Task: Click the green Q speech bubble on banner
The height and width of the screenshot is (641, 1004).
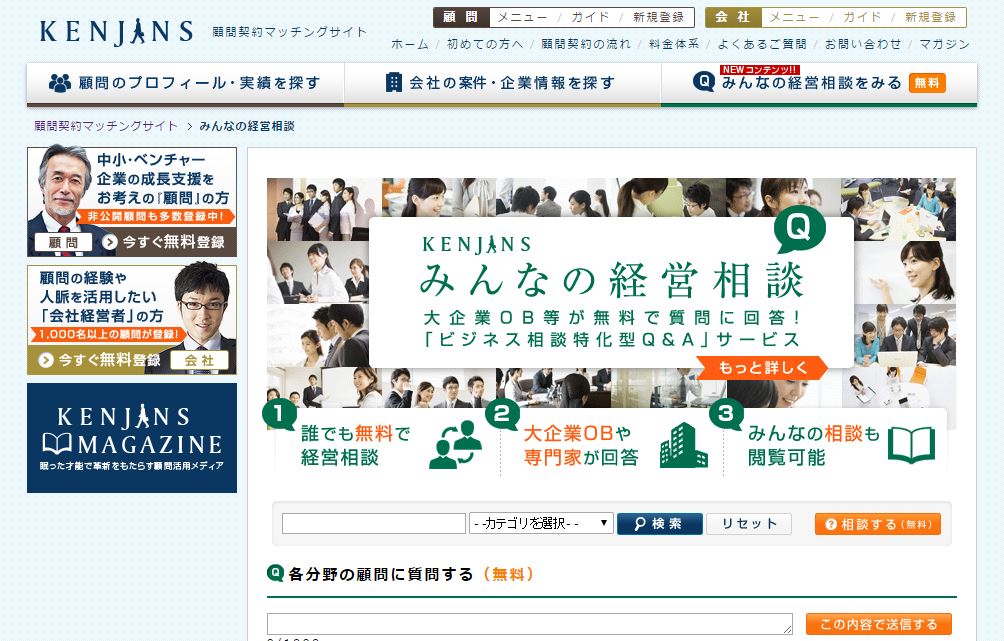Action: (800, 228)
